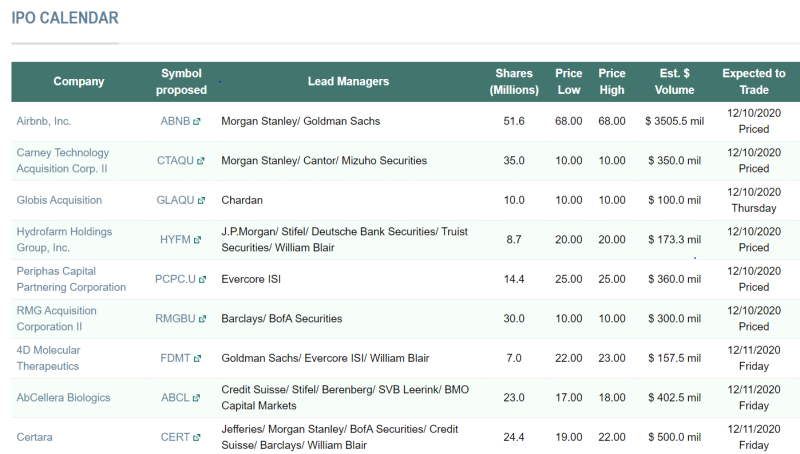Open external link icon beside RMGBU

(x=202, y=319)
